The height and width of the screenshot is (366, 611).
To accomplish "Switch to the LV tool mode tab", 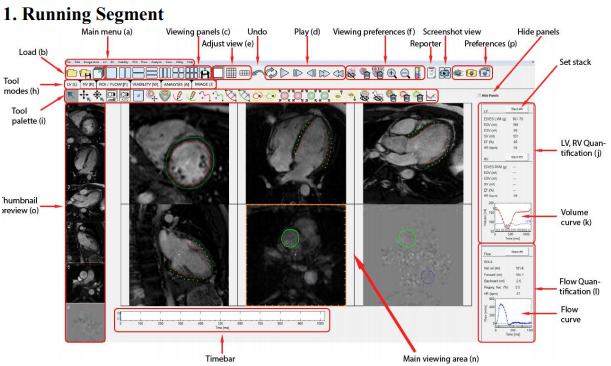I will click(72, 84).
